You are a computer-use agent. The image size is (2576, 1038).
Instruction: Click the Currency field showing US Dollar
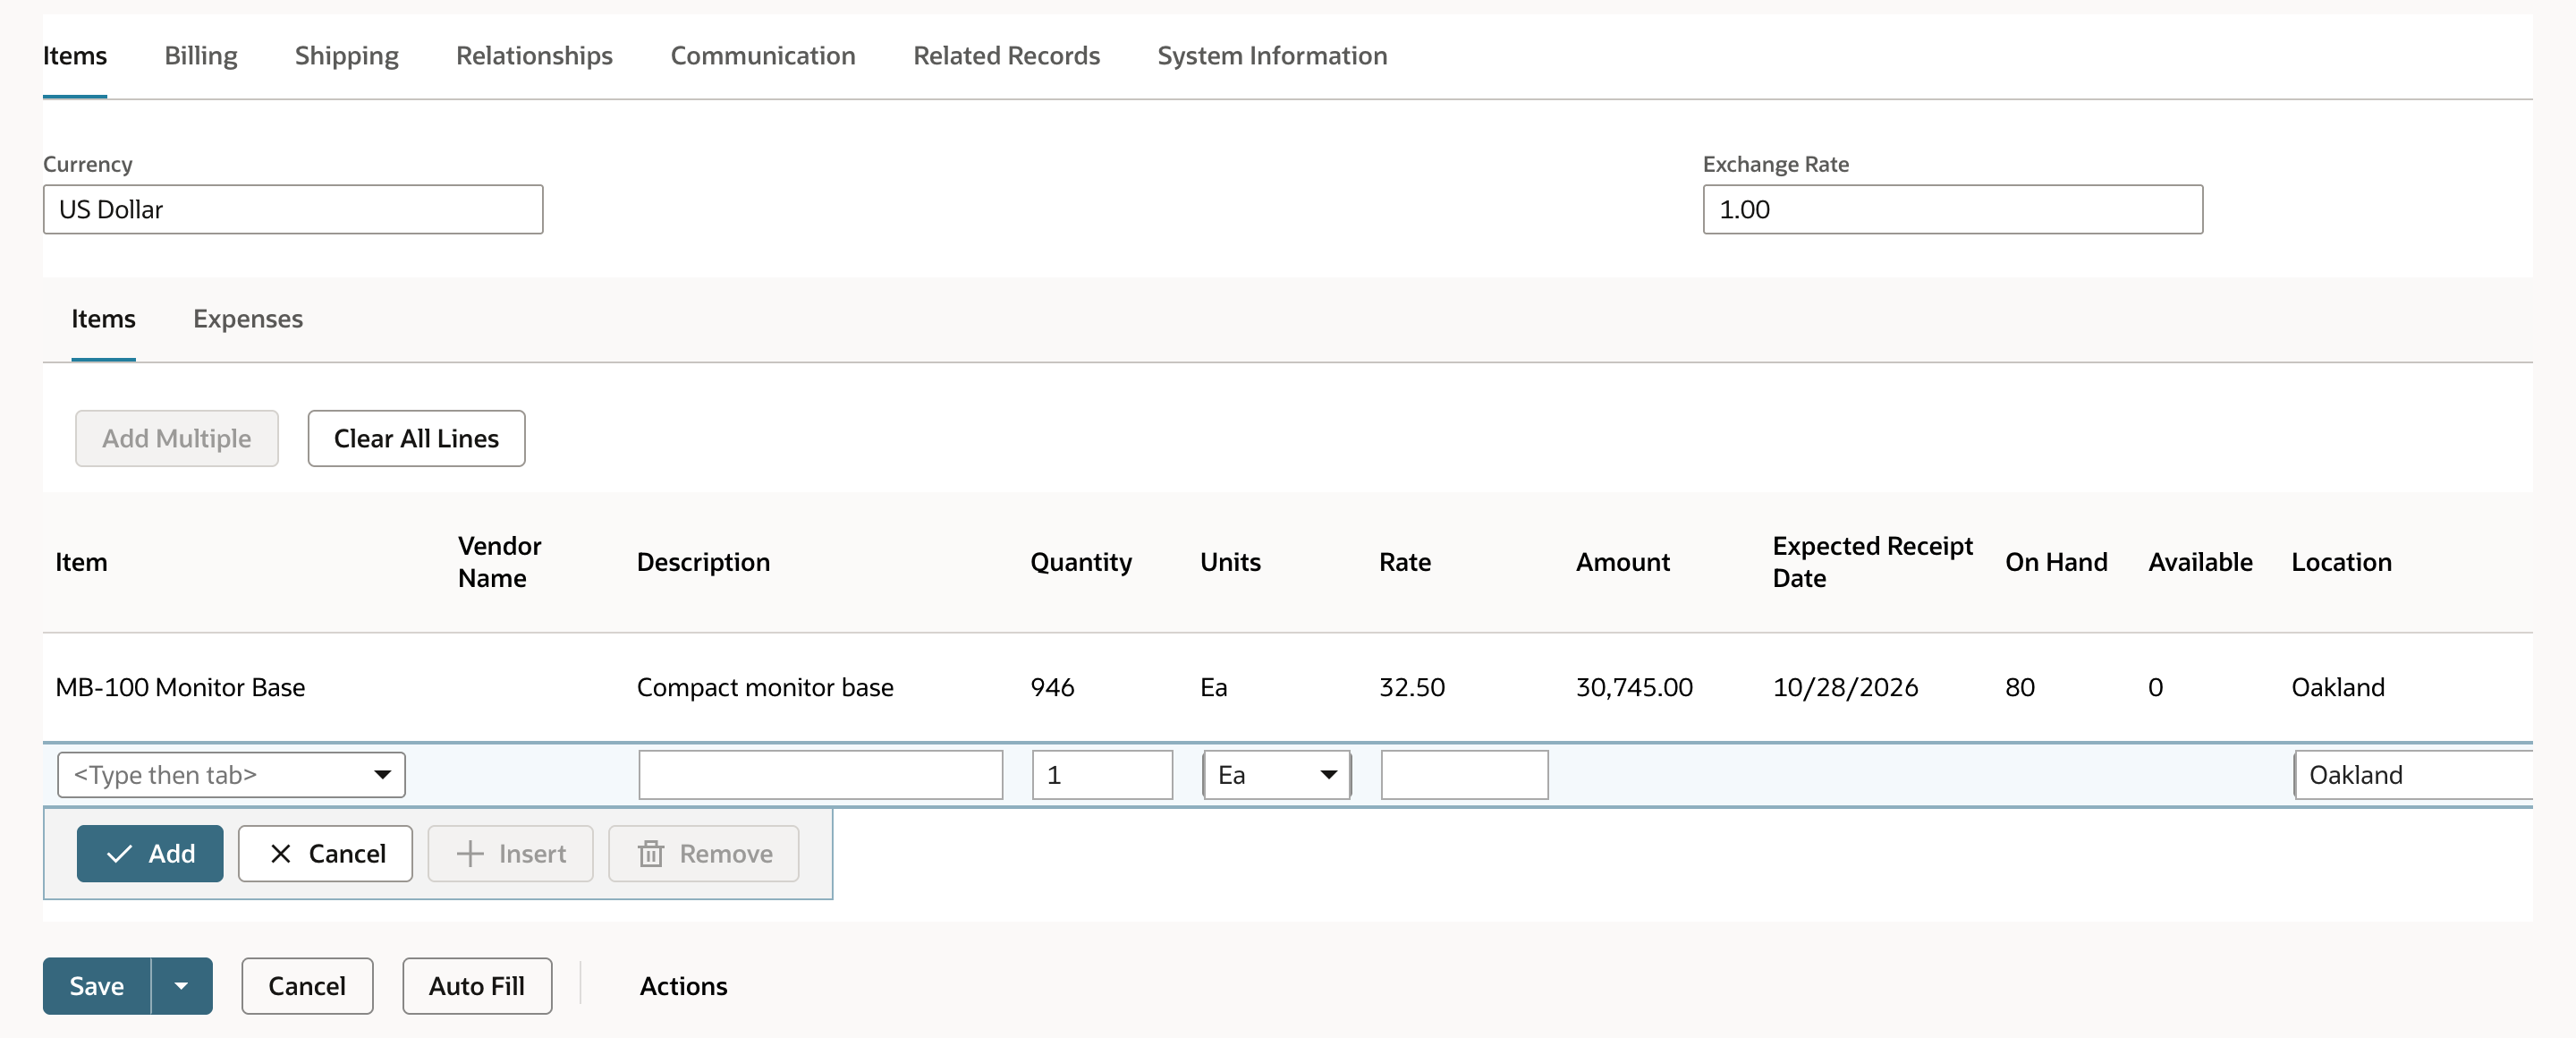click(x=293, y=209)
